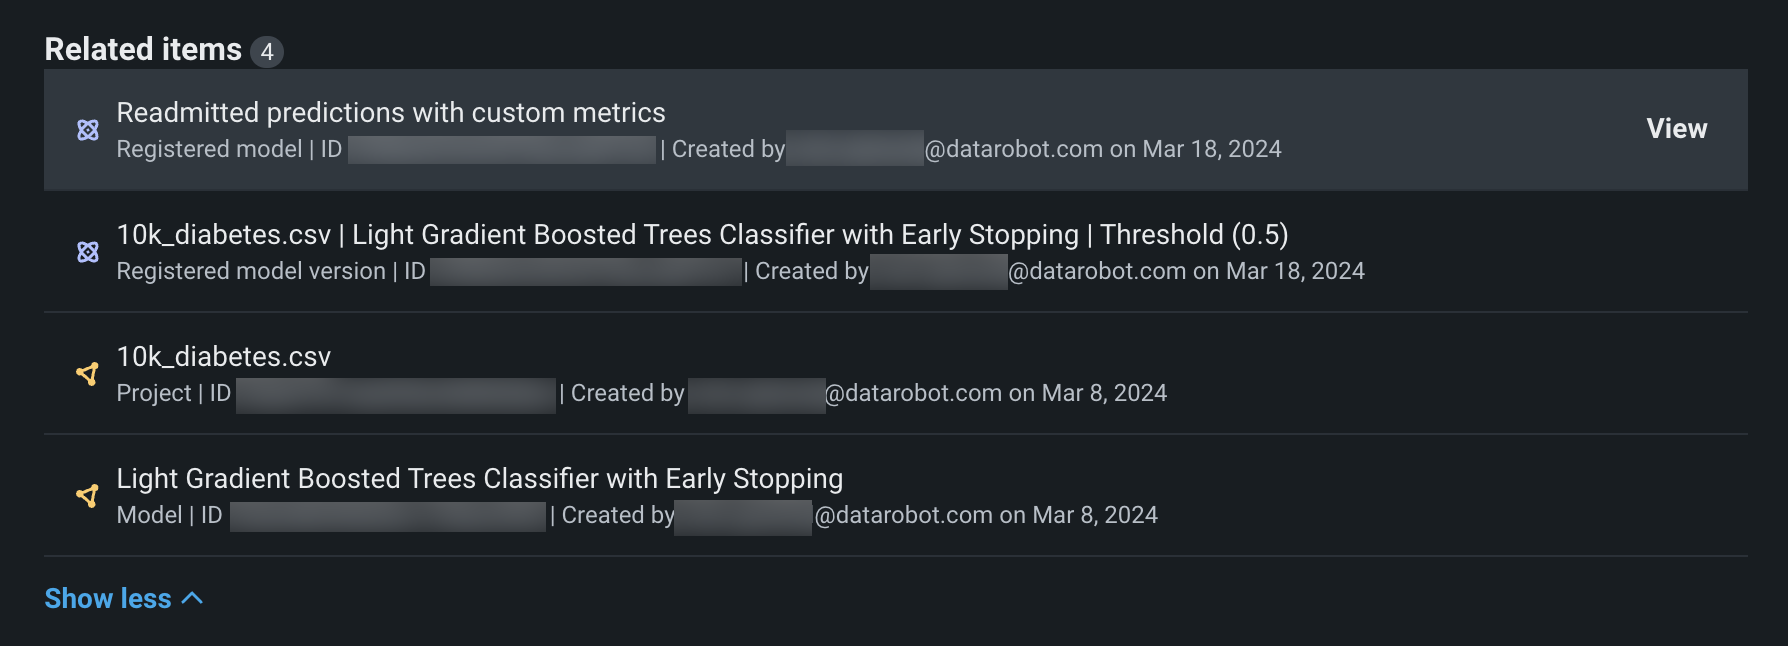This screenshot has width=1788, height=646.
Task: Click the registered model version icon
Action: click(88, 252)
